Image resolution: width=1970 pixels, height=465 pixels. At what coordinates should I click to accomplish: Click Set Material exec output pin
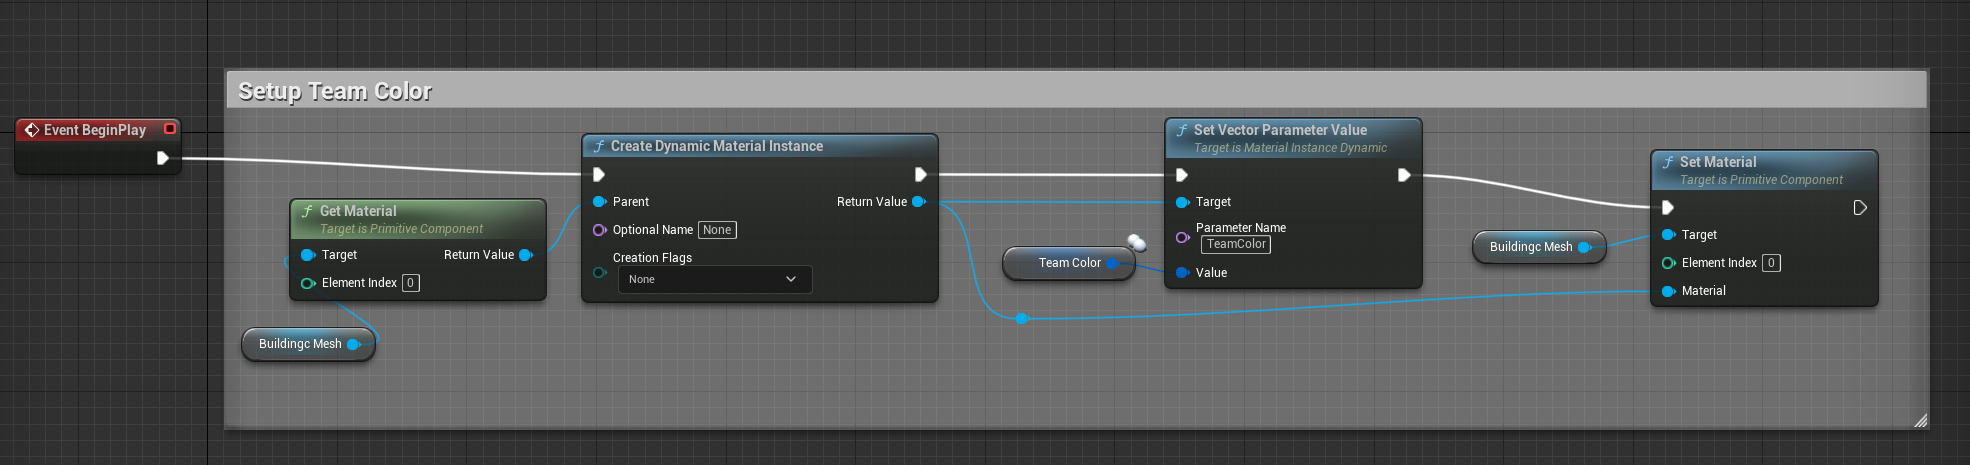click(1860, 207)
